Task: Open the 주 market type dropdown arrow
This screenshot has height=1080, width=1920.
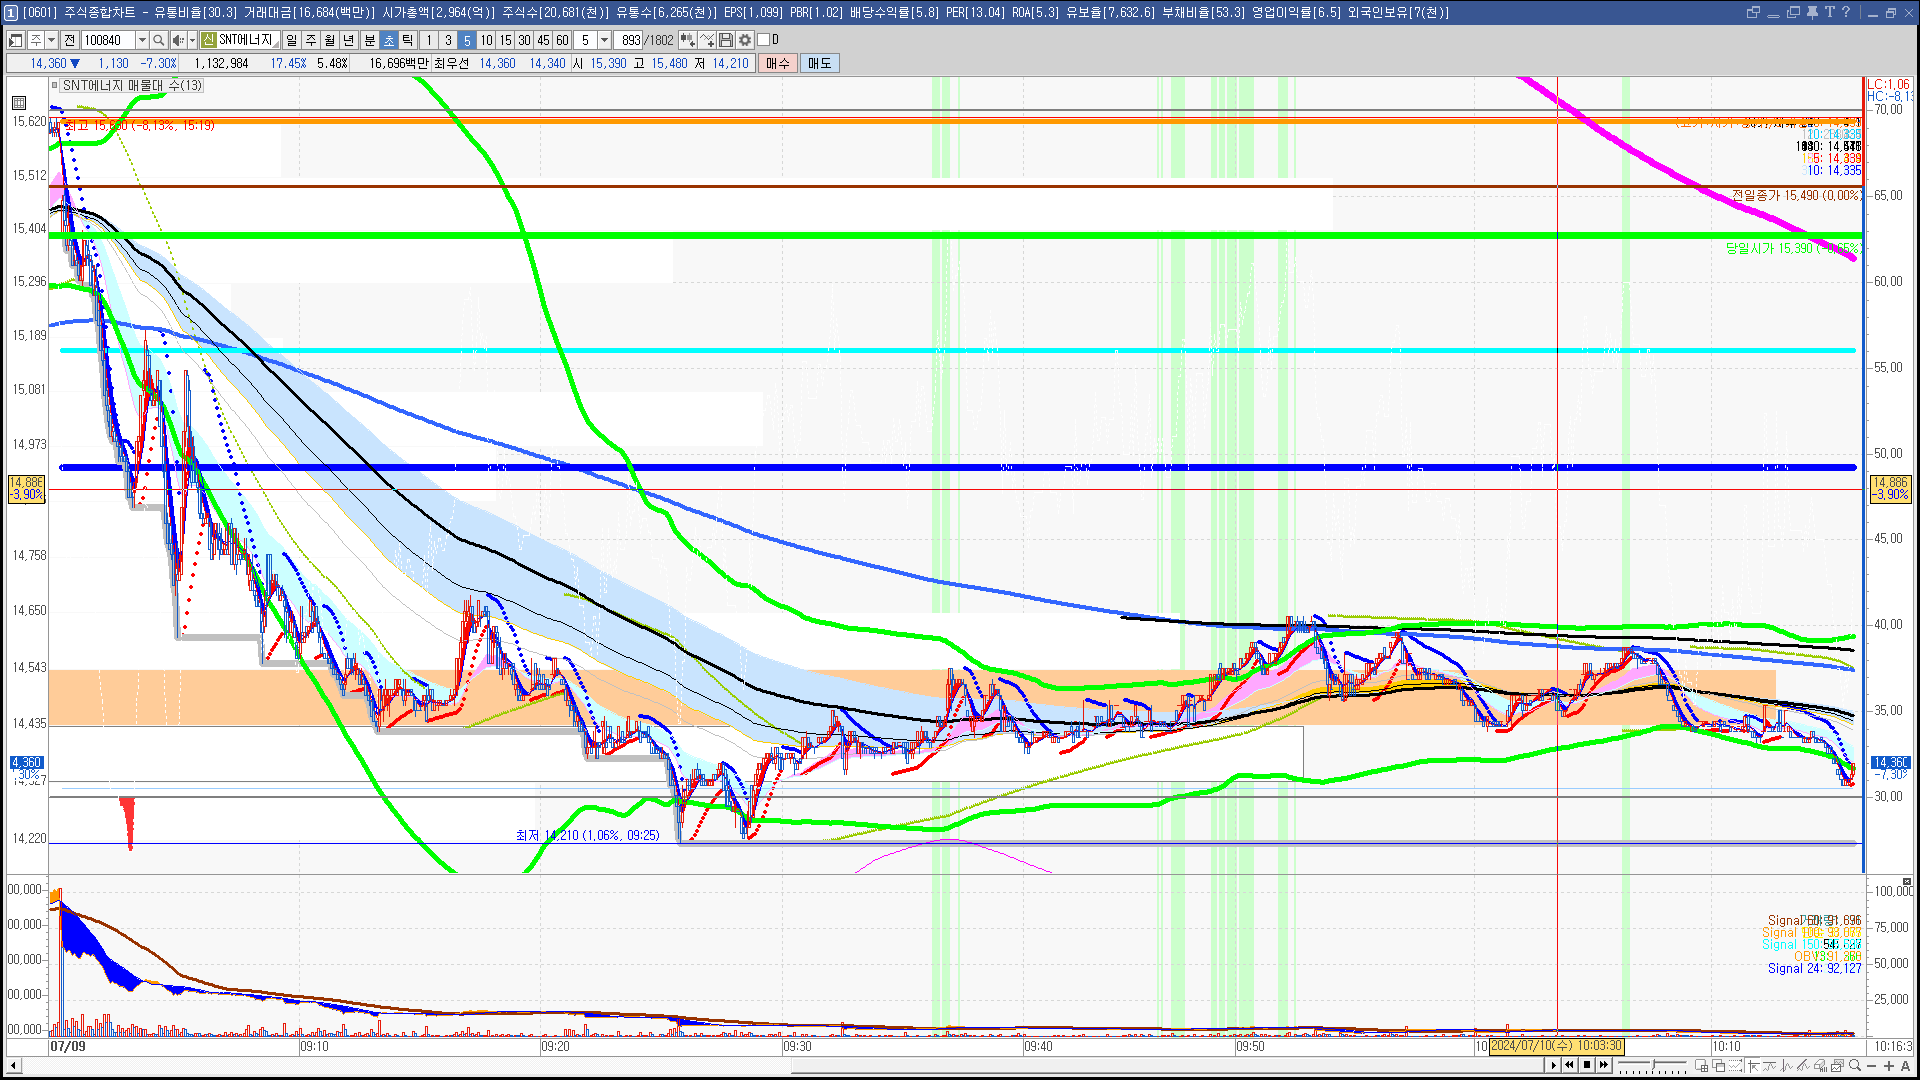Action: coord(51,40)
